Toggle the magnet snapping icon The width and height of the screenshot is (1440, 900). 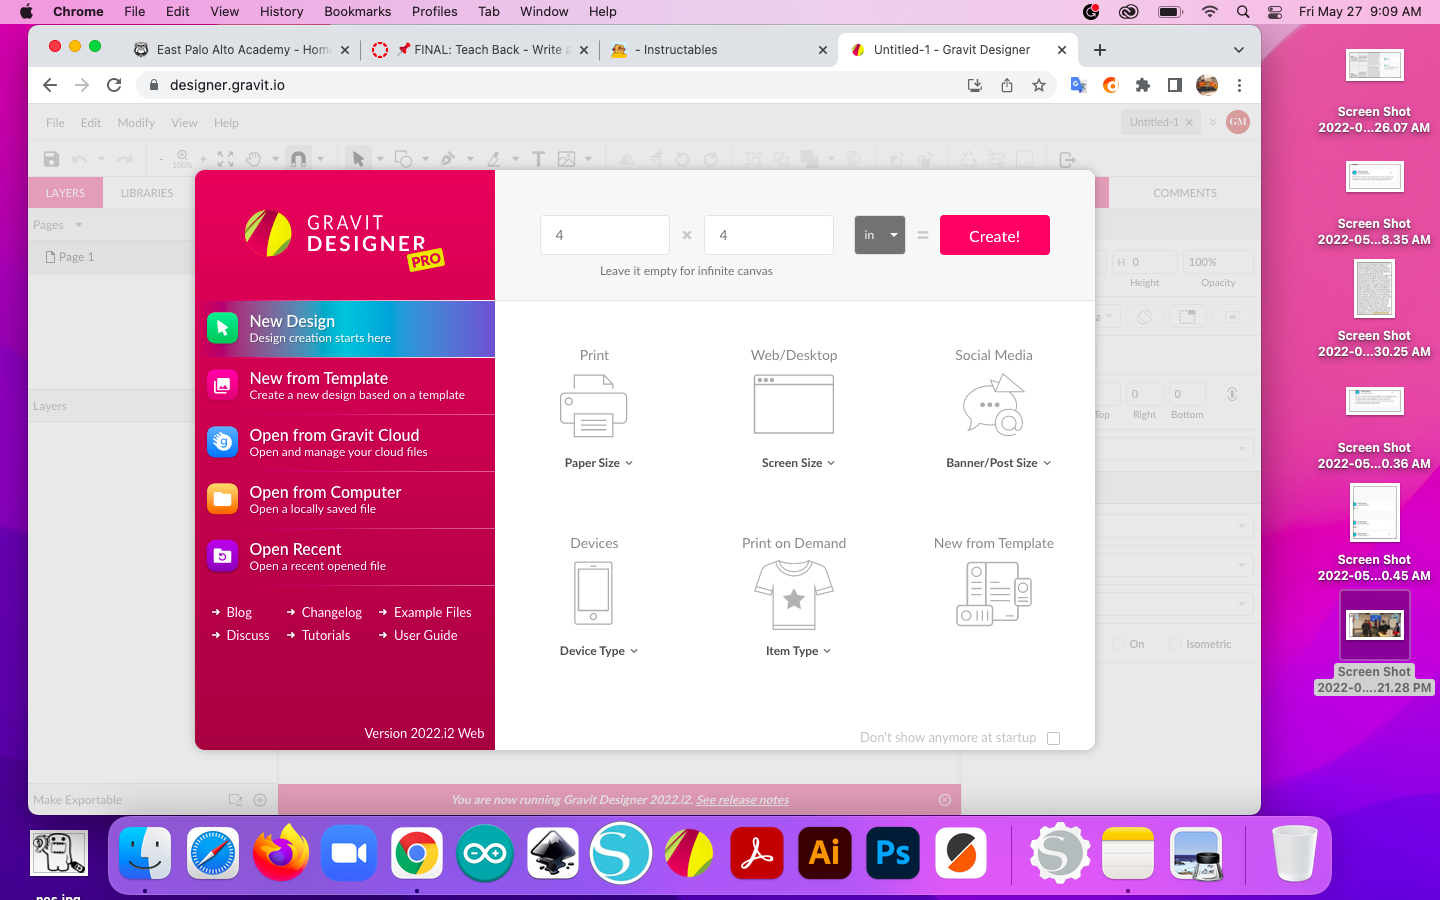299,158
